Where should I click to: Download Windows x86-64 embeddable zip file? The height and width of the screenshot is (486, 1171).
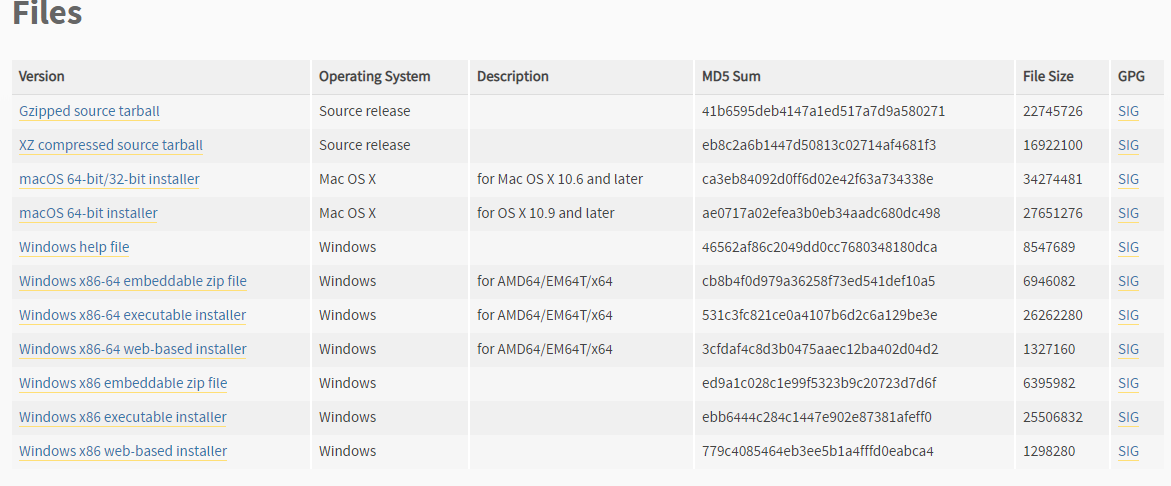(x=132, y=281)
